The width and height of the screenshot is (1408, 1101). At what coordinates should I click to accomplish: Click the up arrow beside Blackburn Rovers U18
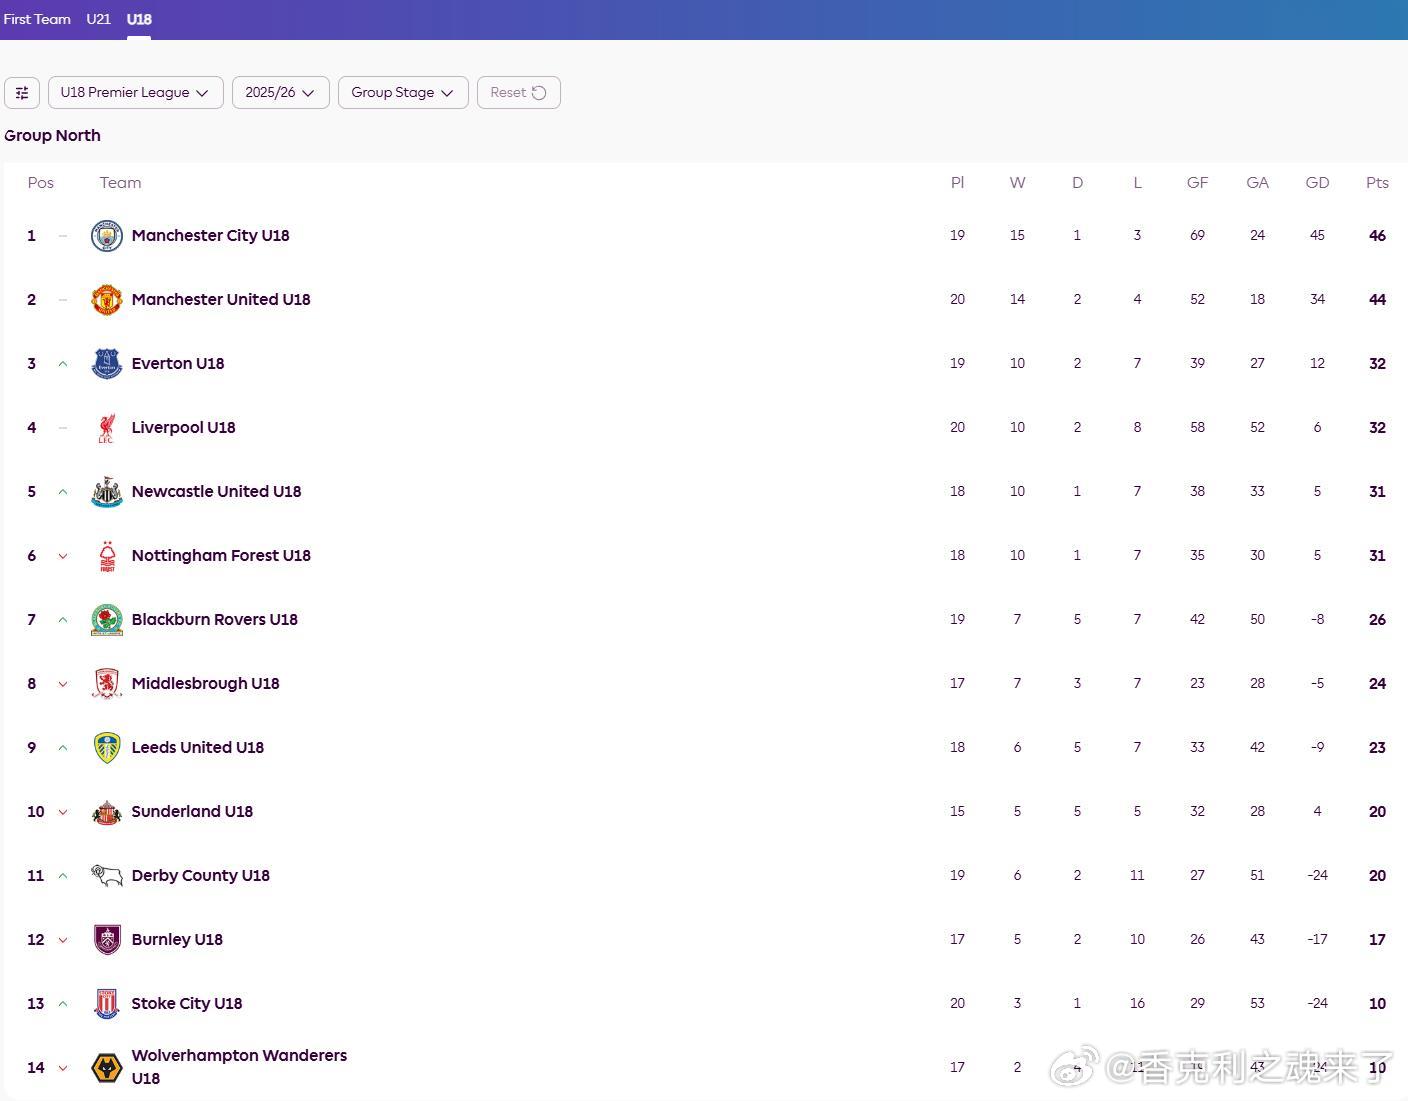(x=63, y=620)
